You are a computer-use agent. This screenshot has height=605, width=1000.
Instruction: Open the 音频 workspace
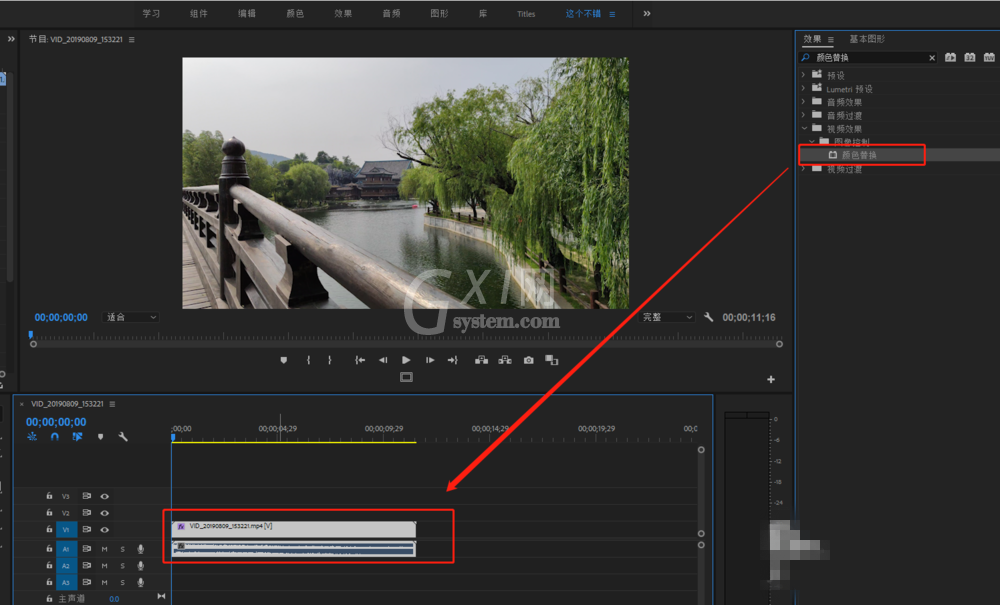point(391,13)
